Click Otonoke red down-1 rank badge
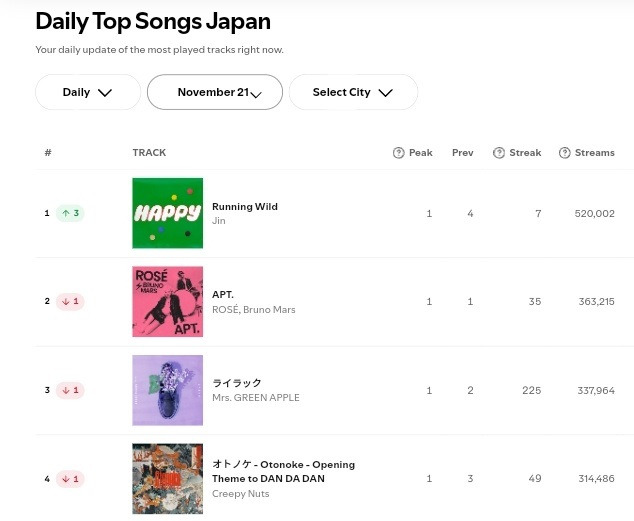This screenshot has width=634, height=521. [x=70, y=479]
